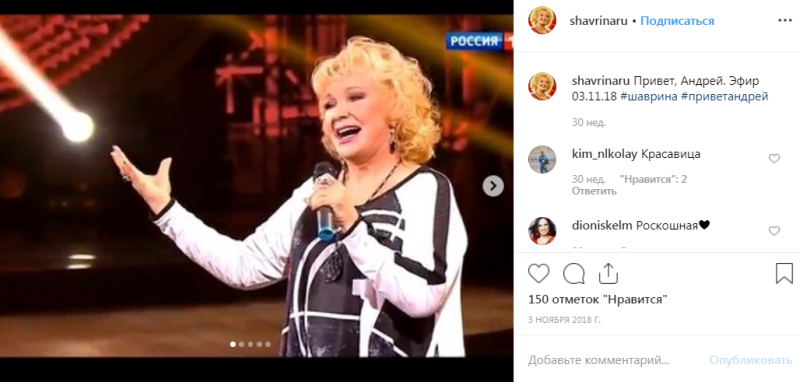The height and width of the screenshot is (382, 800).
Task: Like the dioniskelm comment
Action: 774,231
